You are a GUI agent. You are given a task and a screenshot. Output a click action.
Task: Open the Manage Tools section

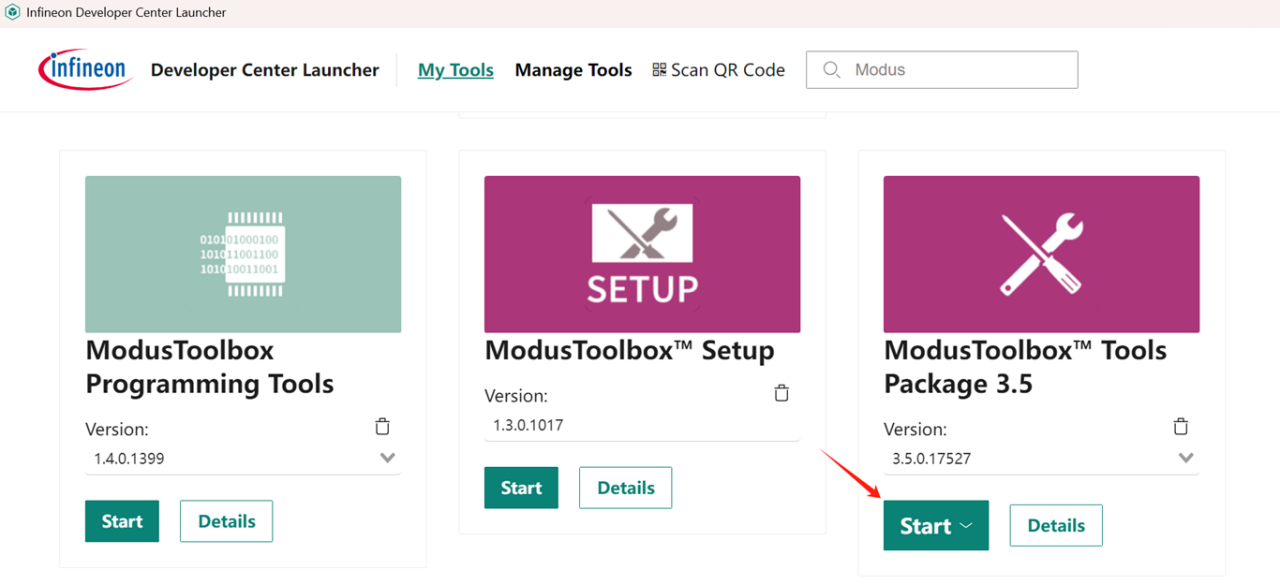[x=573, y=70]
